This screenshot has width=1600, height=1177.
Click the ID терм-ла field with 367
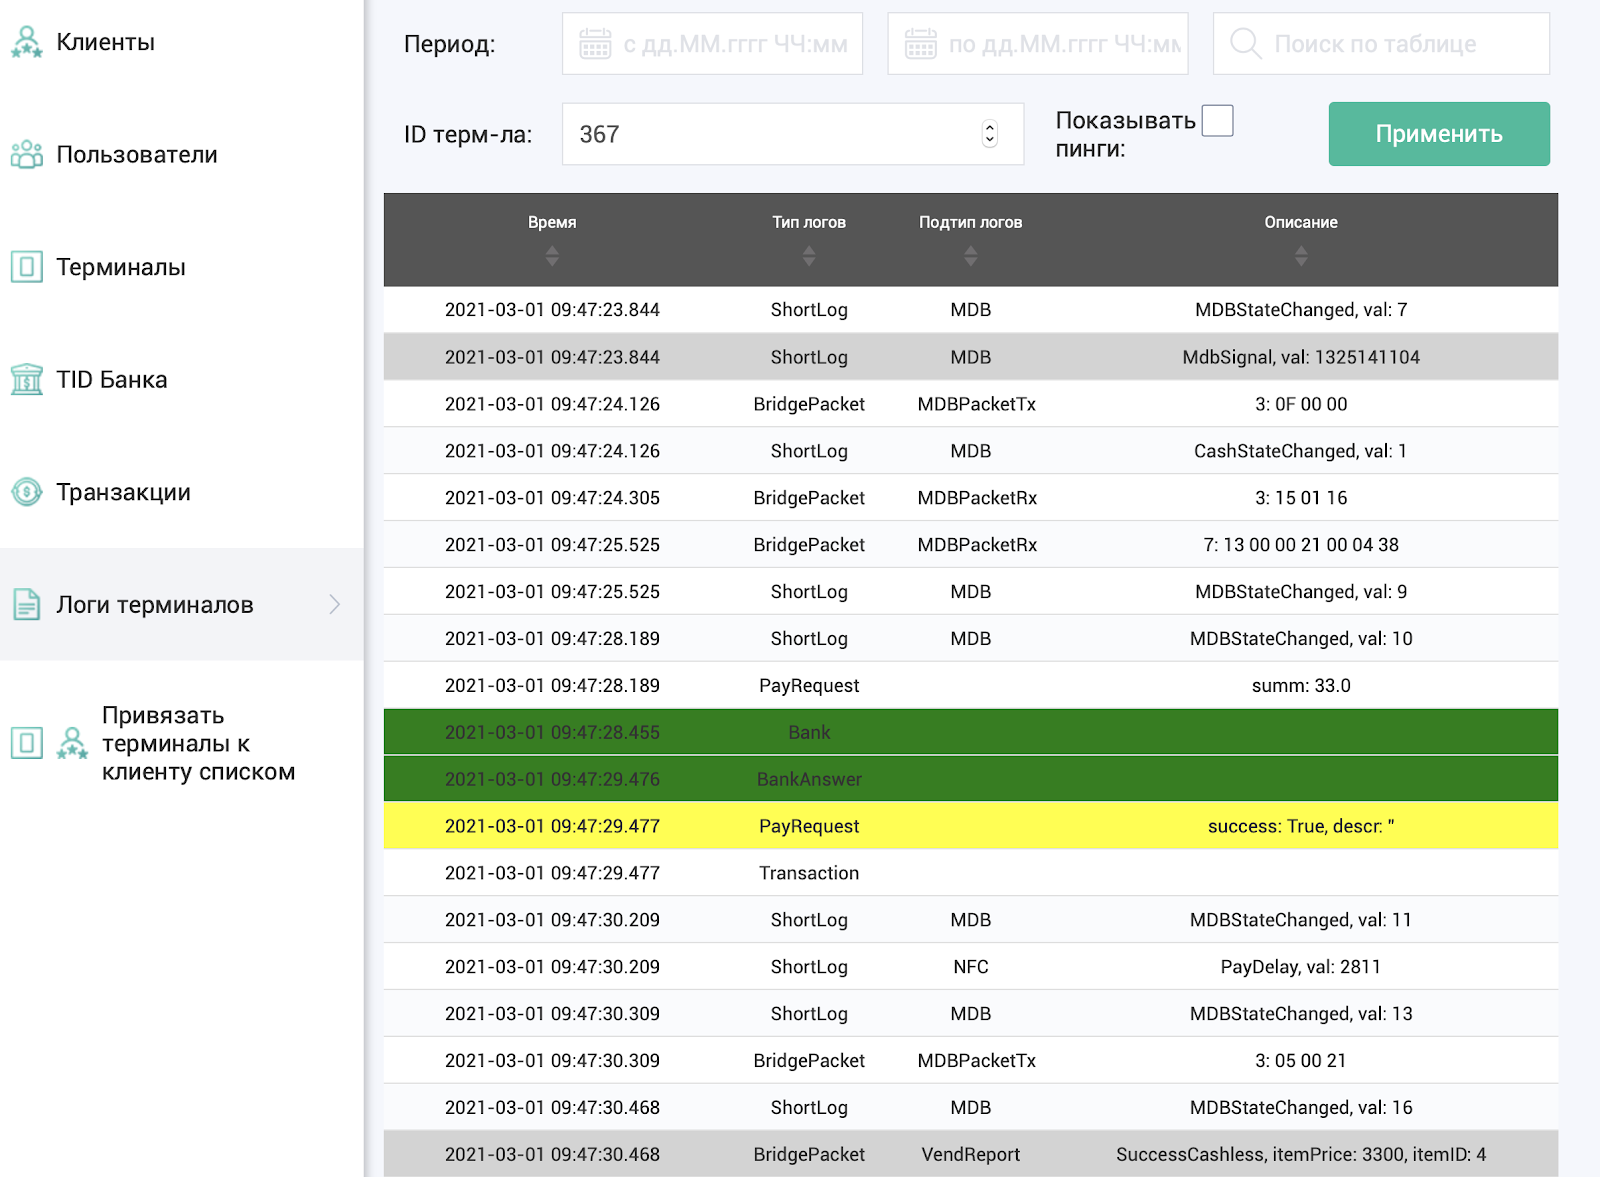pos(793,134)
